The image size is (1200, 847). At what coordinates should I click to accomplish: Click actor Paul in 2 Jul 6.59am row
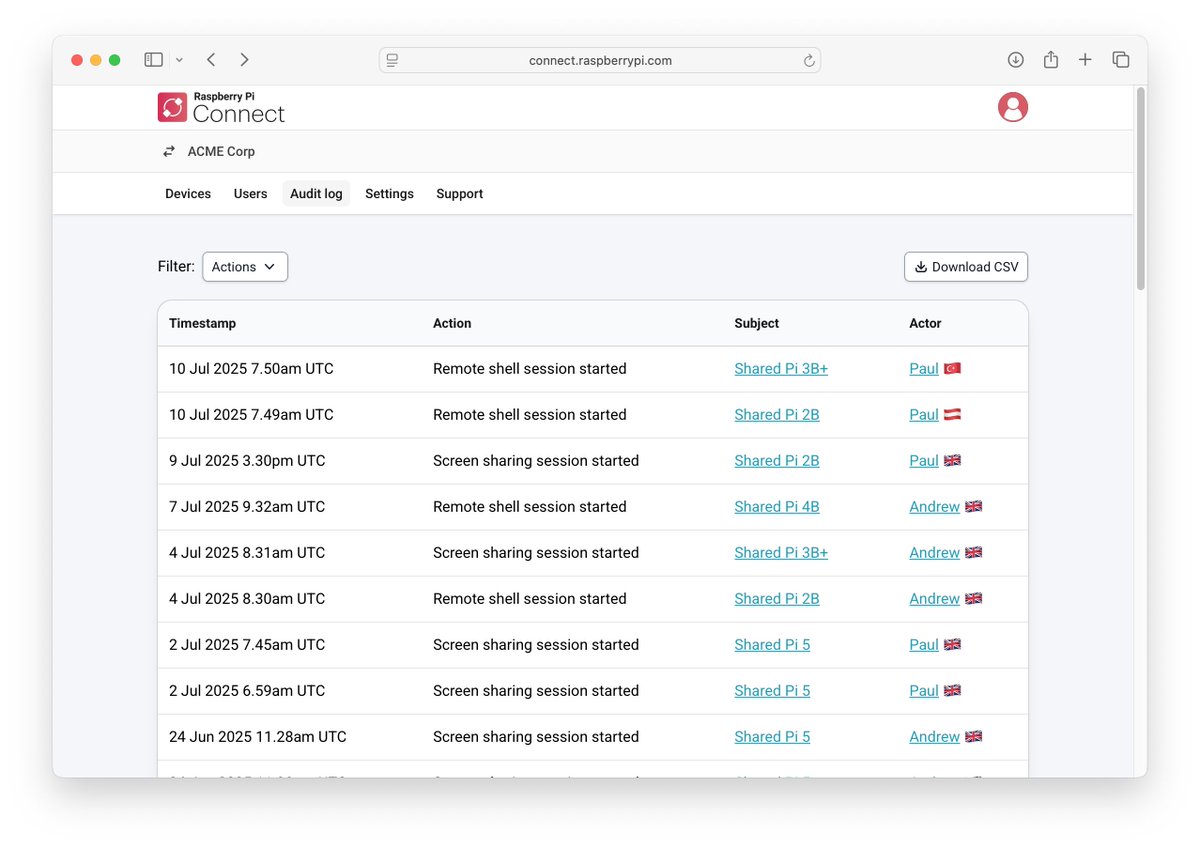click(x=924, y=691)
